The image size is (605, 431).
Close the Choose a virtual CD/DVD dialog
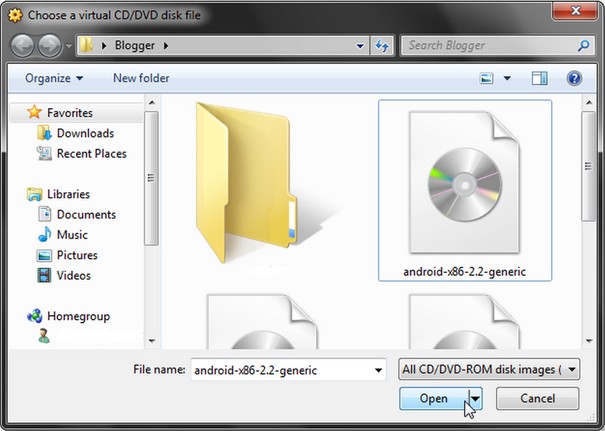[x=575, y=11]
